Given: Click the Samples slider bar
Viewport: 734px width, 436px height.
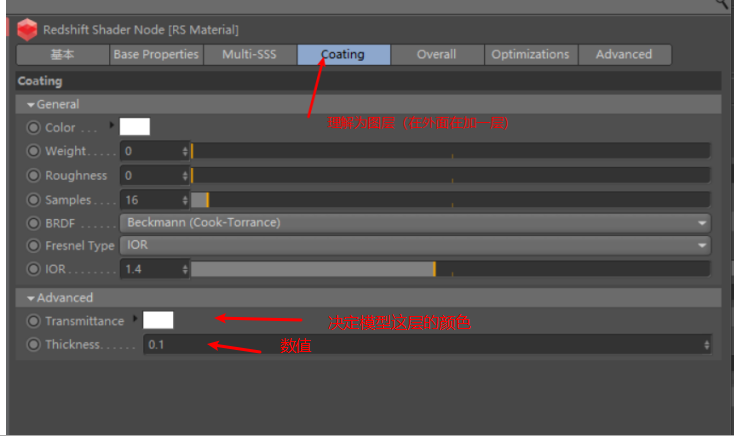Looking at the screenshot, I should coord(451,200).
